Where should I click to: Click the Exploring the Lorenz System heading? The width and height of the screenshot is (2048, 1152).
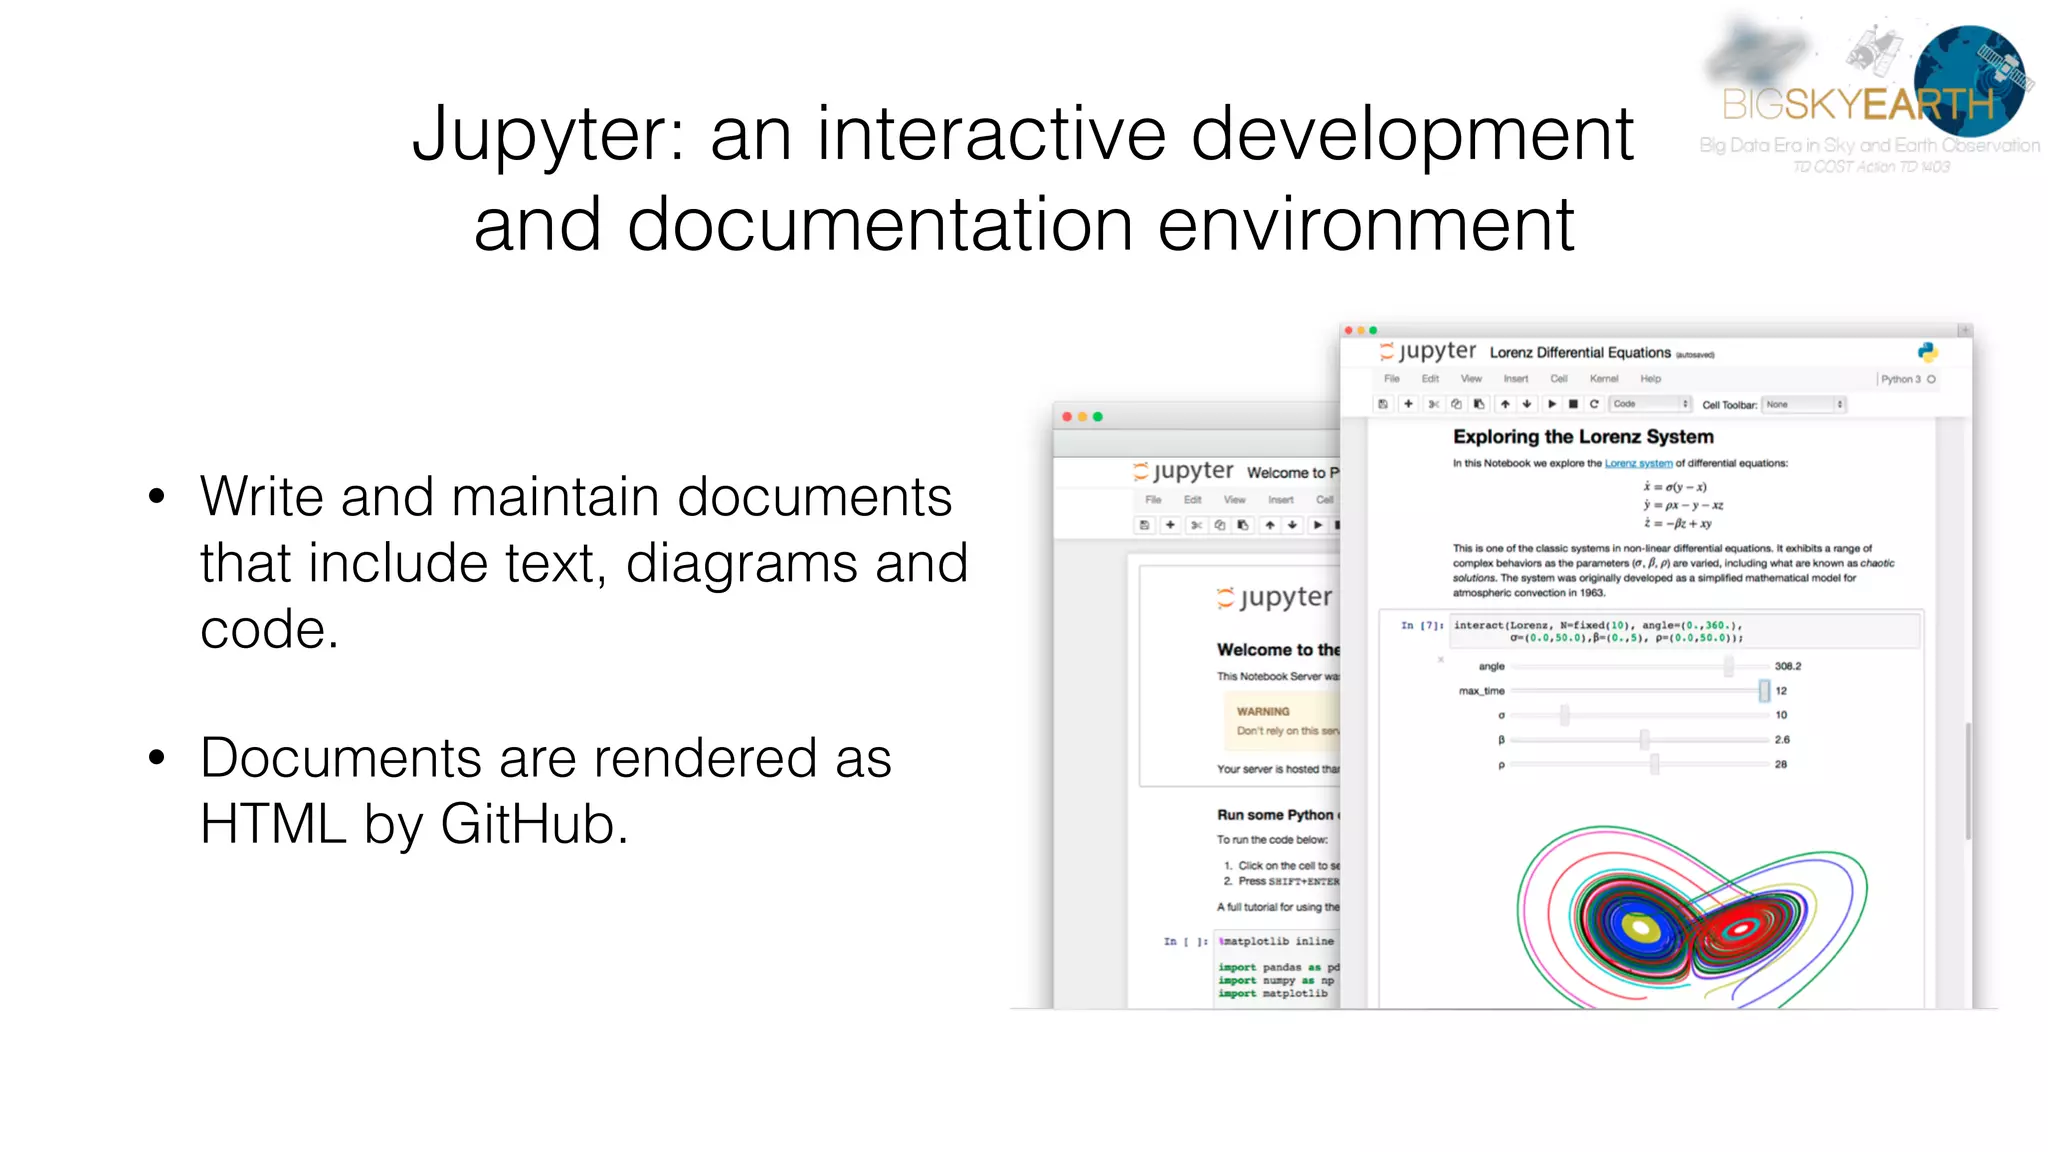coord(1583,436)
